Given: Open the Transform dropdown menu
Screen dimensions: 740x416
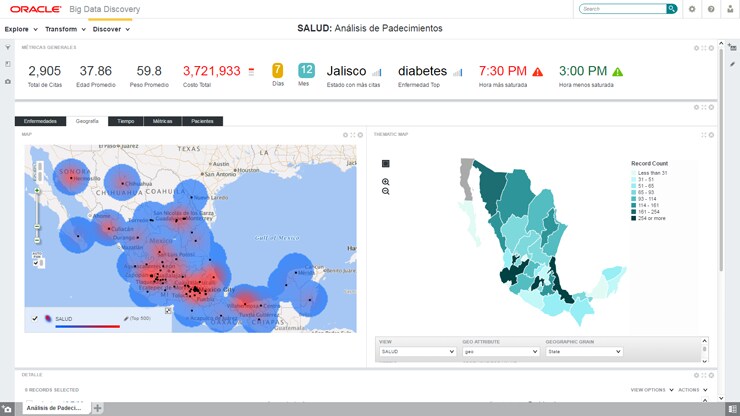Looking at the screenshot, I should tap(64, 29).
